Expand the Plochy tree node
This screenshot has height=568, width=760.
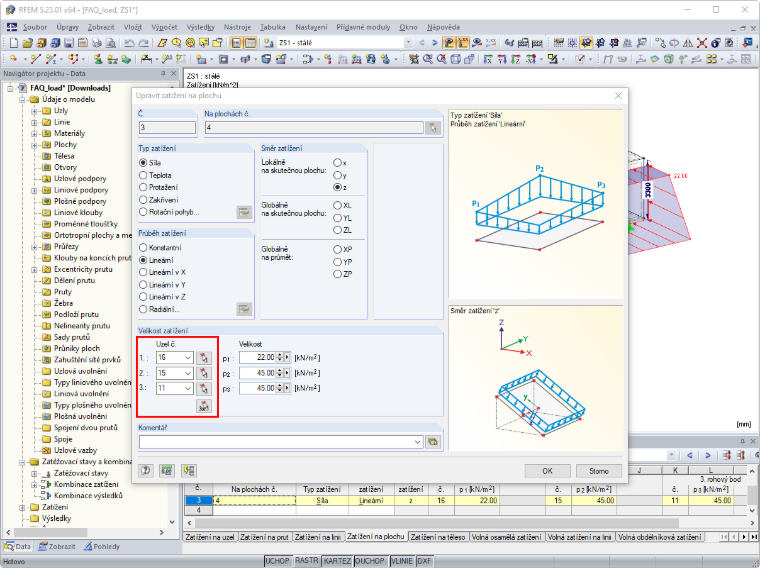coord(34,145)
